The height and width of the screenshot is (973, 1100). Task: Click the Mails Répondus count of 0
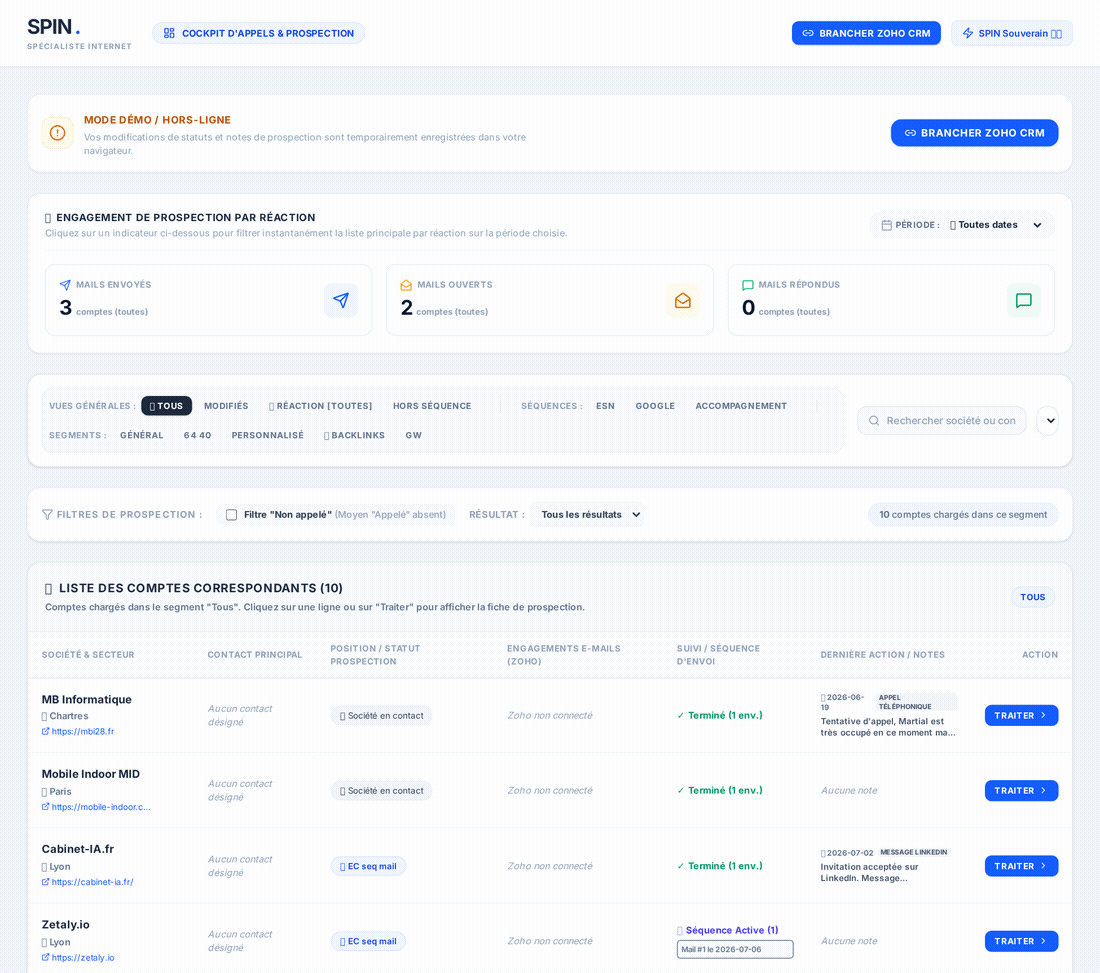point(749,307)
